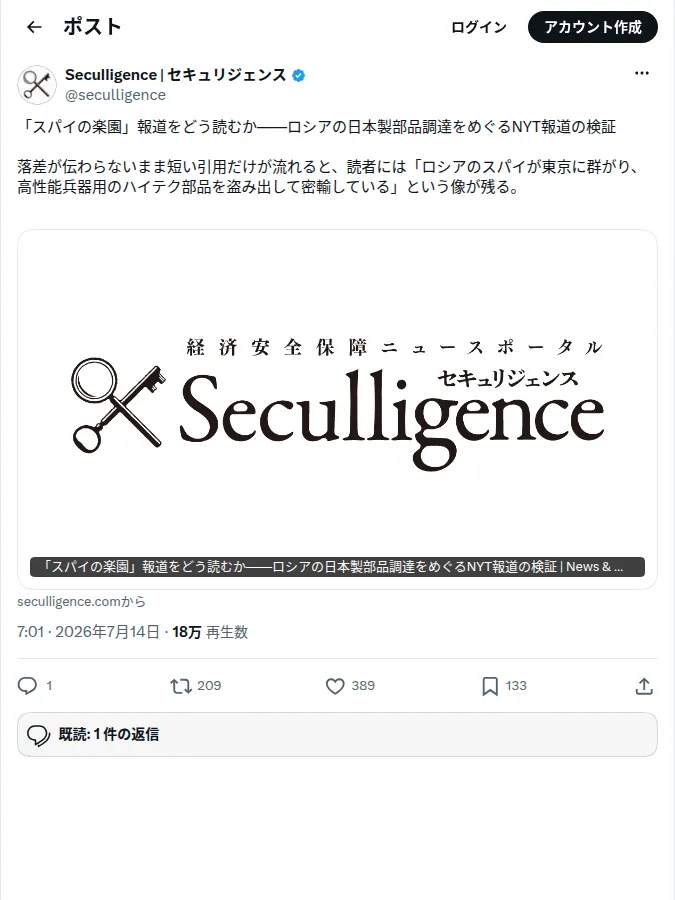The width and height of the screenshot is (675, 900).
Task: Open the Seculligence profile avatar
Action: [x=37, y=85]
